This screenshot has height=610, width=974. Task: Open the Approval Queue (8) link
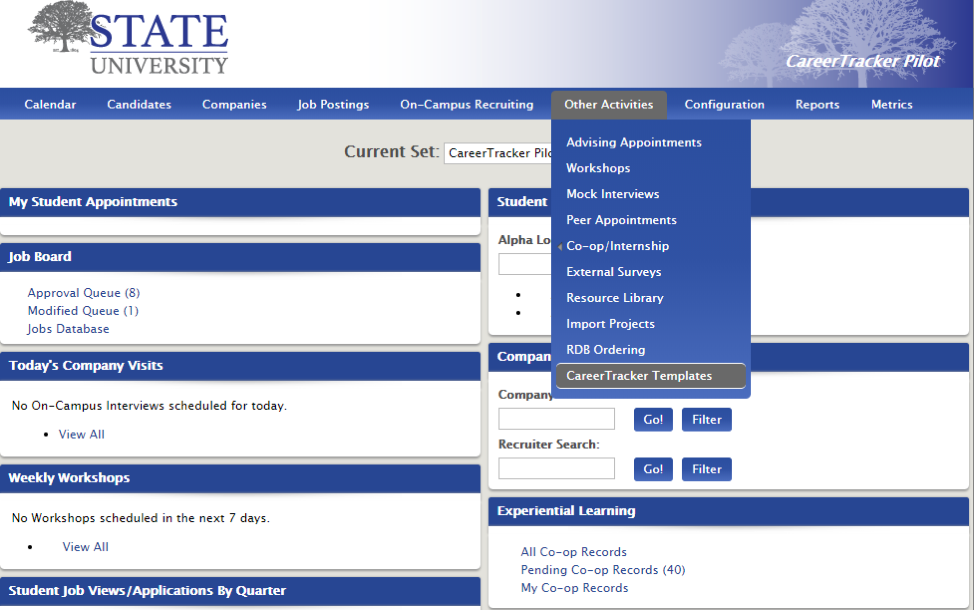[84, 293]
